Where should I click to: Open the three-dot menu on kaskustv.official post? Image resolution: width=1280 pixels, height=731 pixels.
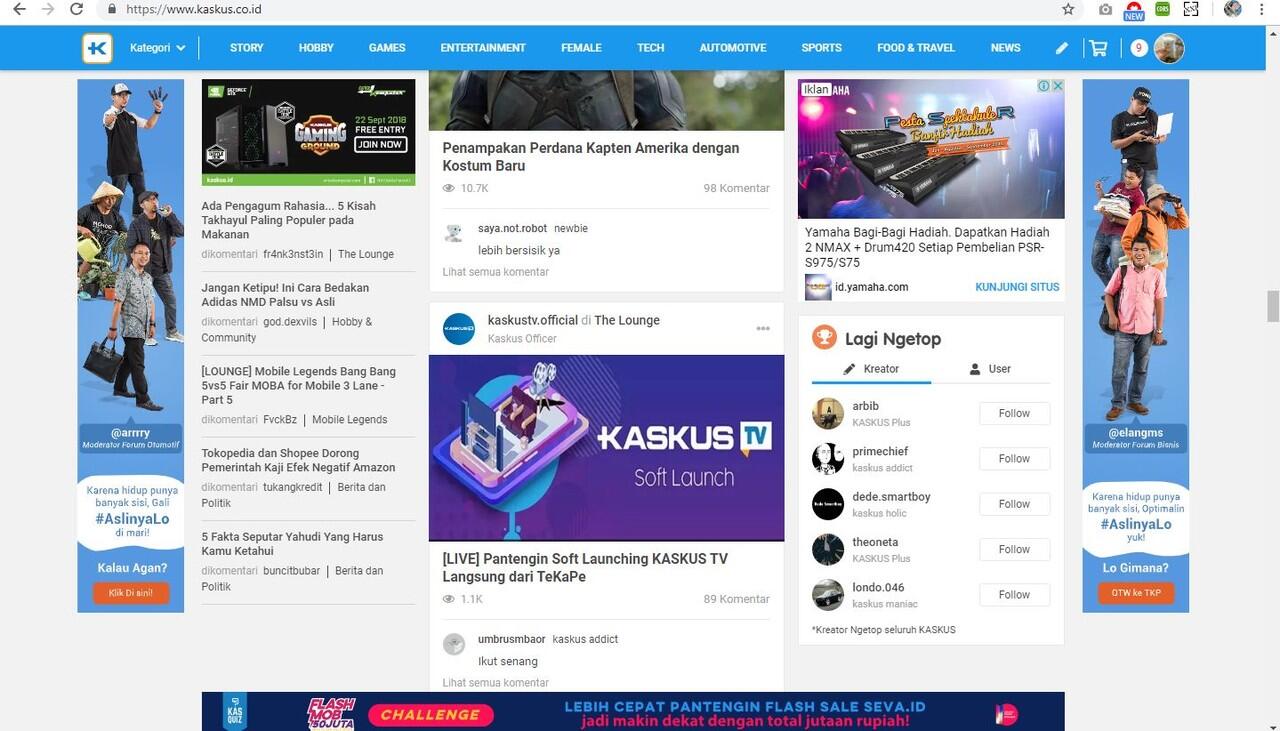pos(763,329)
